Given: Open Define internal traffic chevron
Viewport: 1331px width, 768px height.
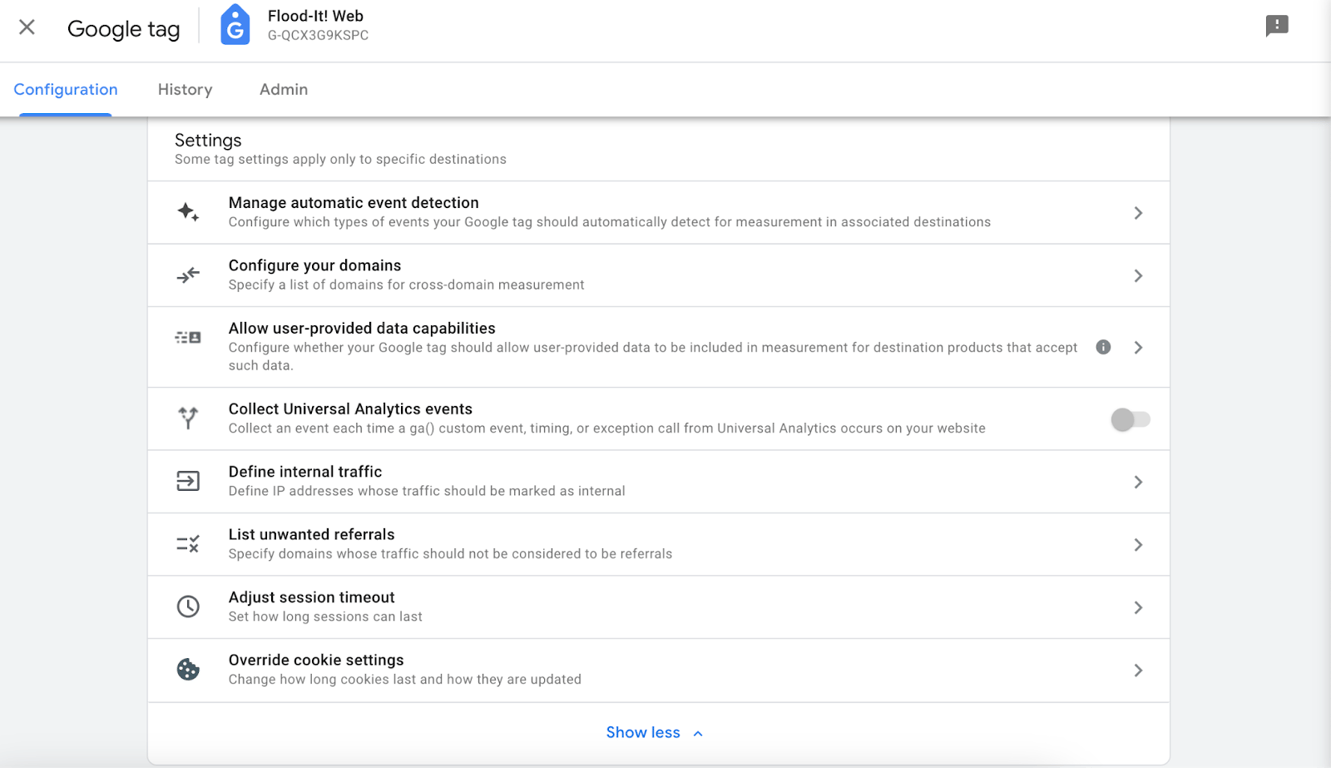Looking at the screenshot, I should point(1138,482).
